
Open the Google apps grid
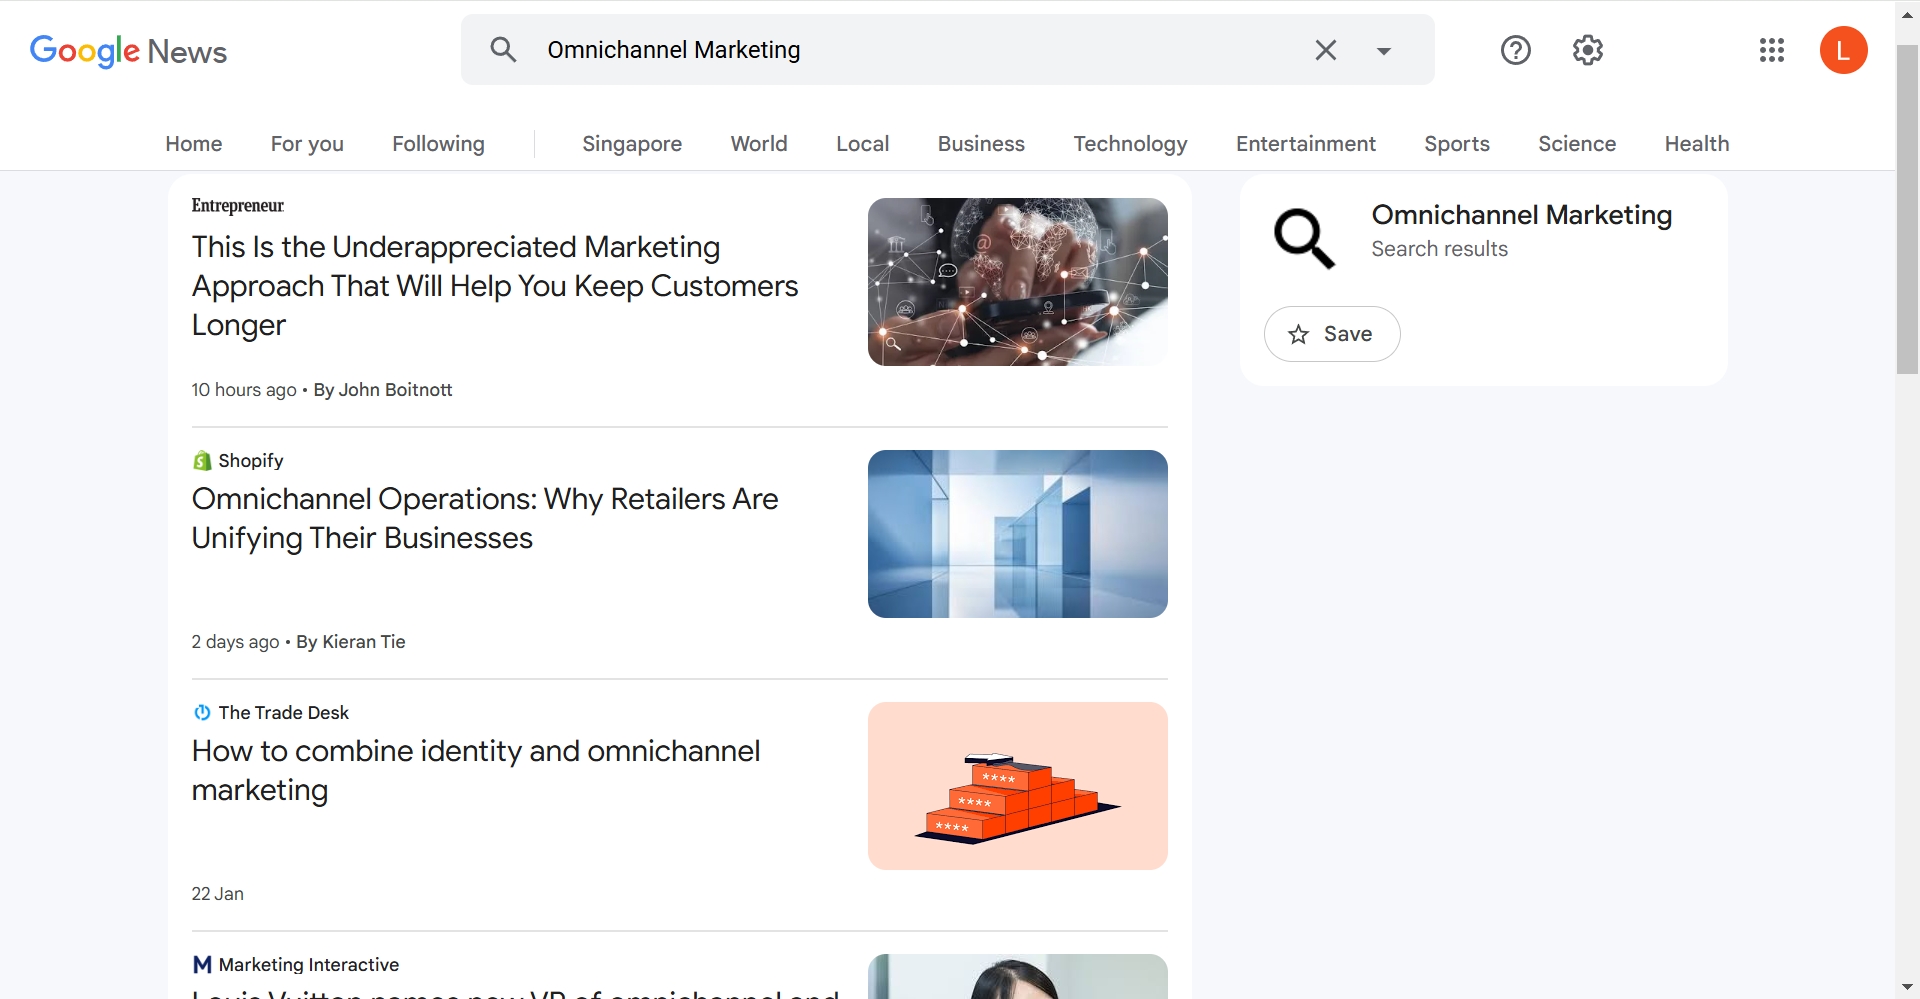coord(1771,50)
